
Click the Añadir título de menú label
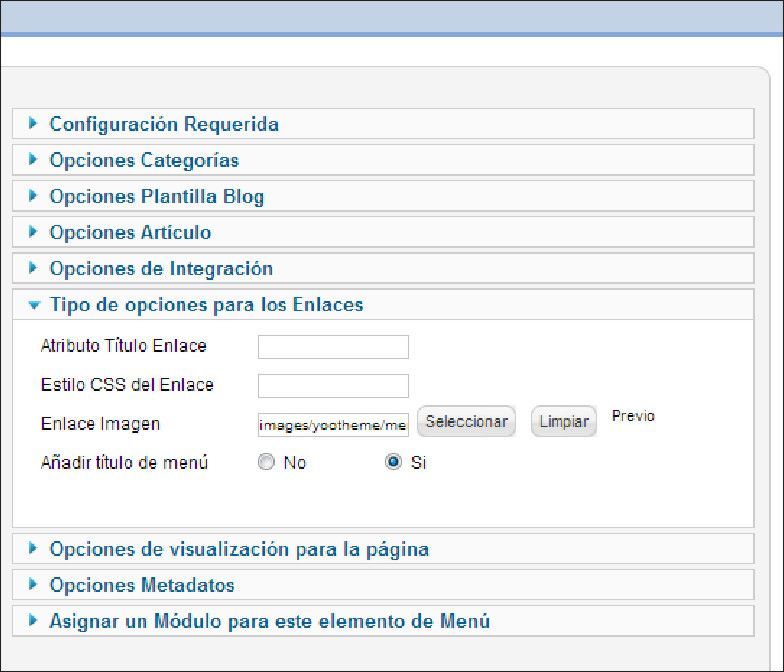point(124,462)
